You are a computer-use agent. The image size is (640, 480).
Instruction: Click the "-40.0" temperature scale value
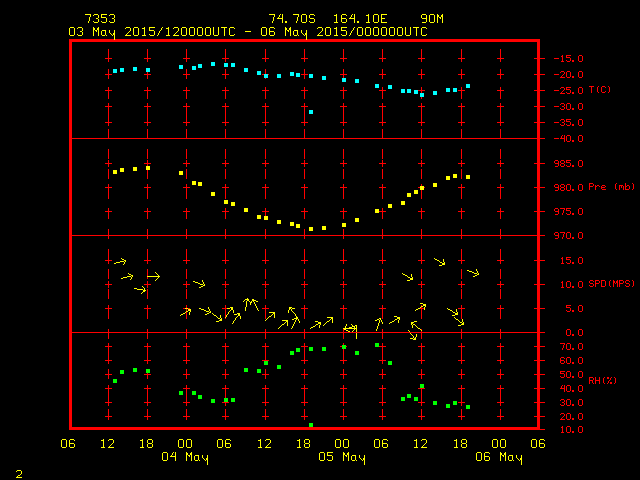(x=569, y=139)
